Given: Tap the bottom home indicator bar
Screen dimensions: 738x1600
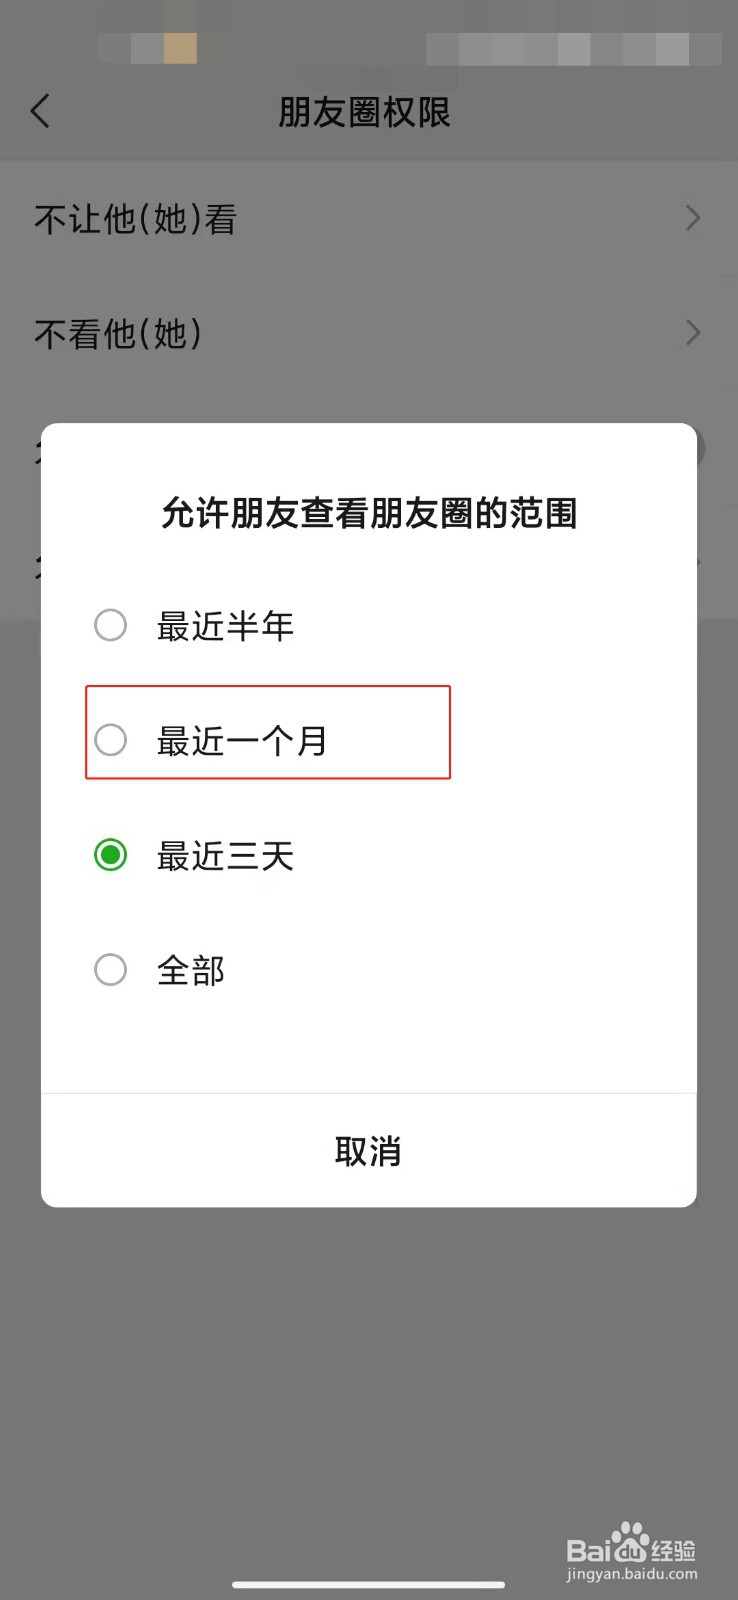Looking at the screenshot, I should coord(369,1584).
